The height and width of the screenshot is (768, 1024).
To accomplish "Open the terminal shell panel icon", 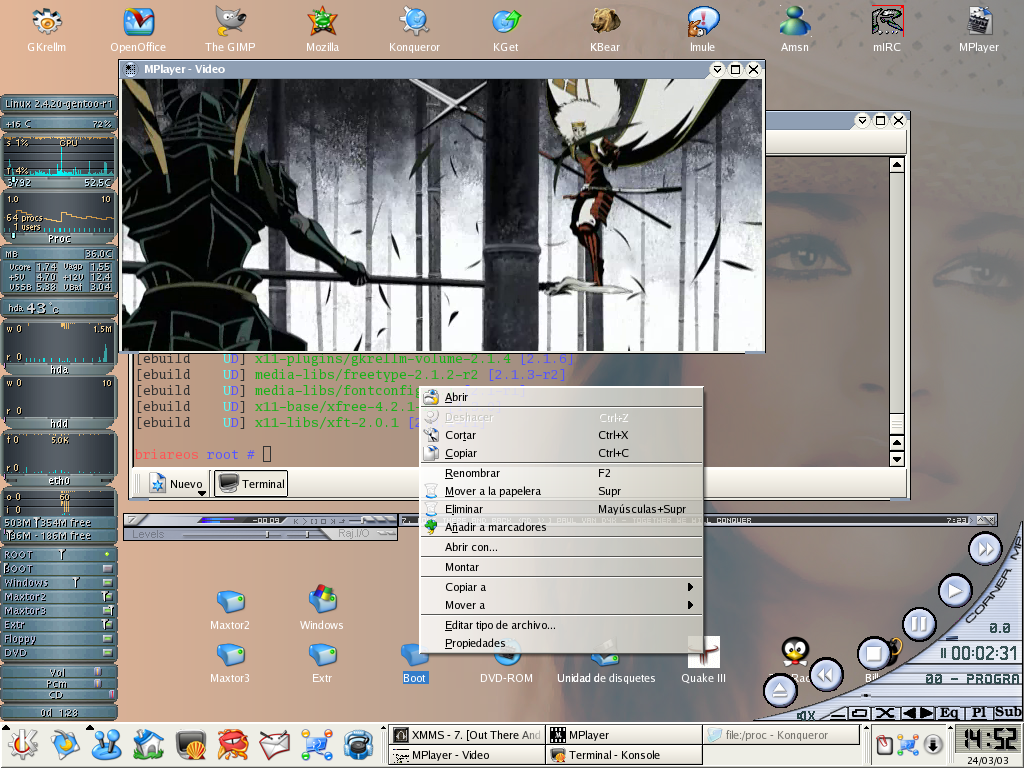I will click(191, 745).
